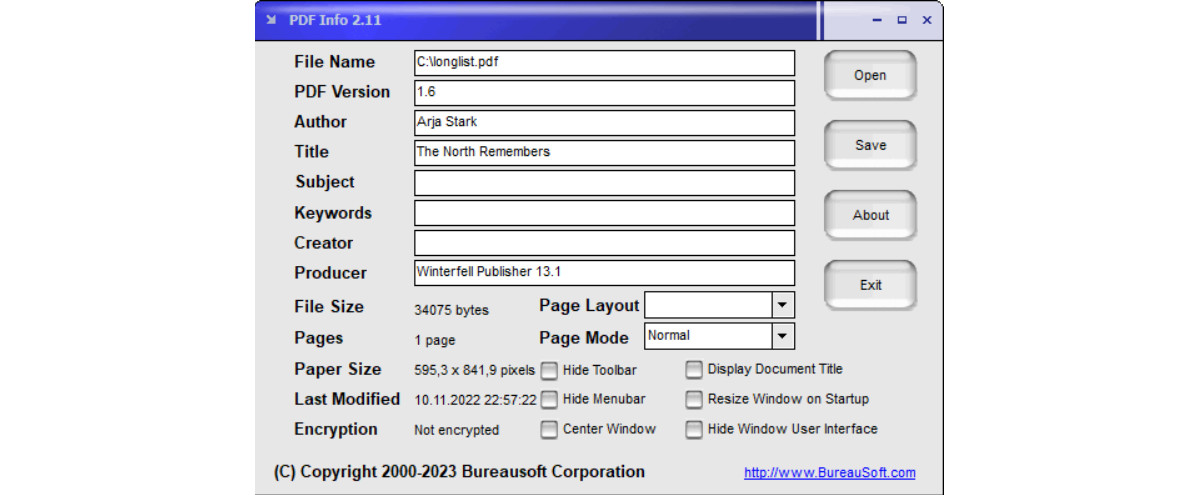This screenshot has height=495, width=1200.
Task: Expand the Page Layout dropdown
Action: click(783, 305)
